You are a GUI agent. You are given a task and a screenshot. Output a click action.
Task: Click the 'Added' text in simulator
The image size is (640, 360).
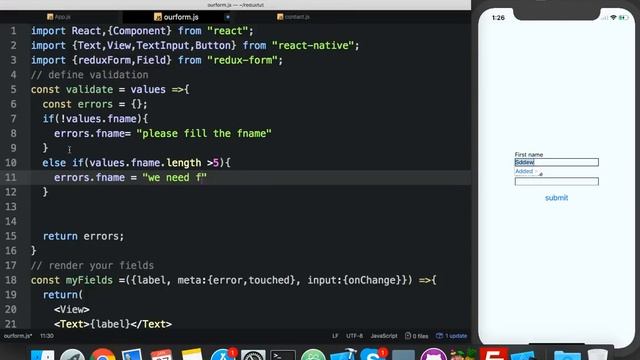tap(524, 171)
